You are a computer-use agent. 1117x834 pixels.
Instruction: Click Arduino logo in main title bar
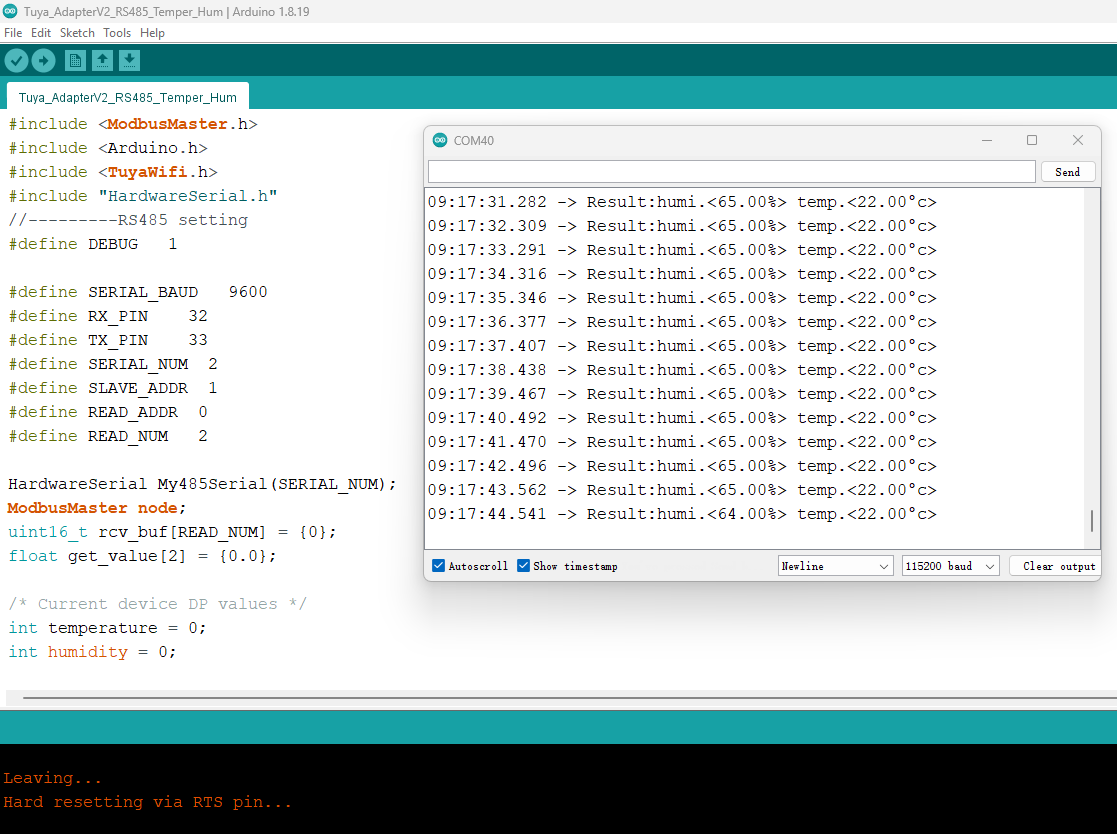pyautogui.click(x=10, y=11)
